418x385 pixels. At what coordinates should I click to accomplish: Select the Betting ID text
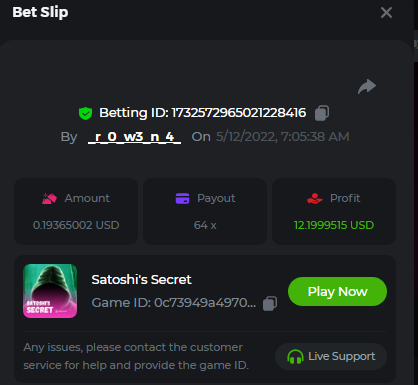point(202,113)
